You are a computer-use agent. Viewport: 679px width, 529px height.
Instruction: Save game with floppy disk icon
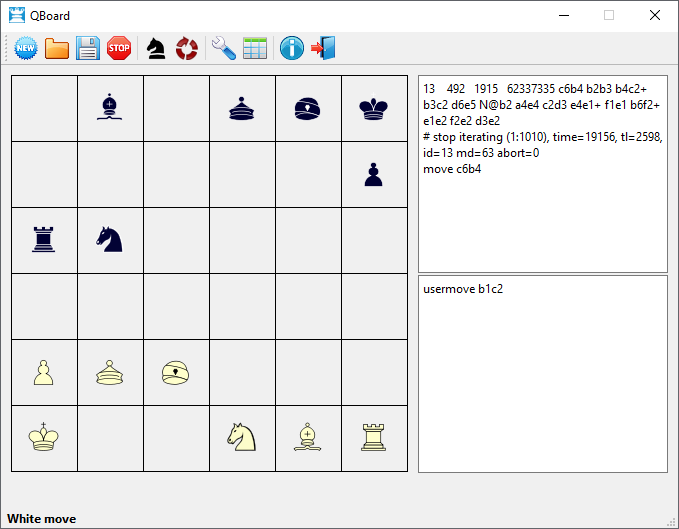[88, 48]
